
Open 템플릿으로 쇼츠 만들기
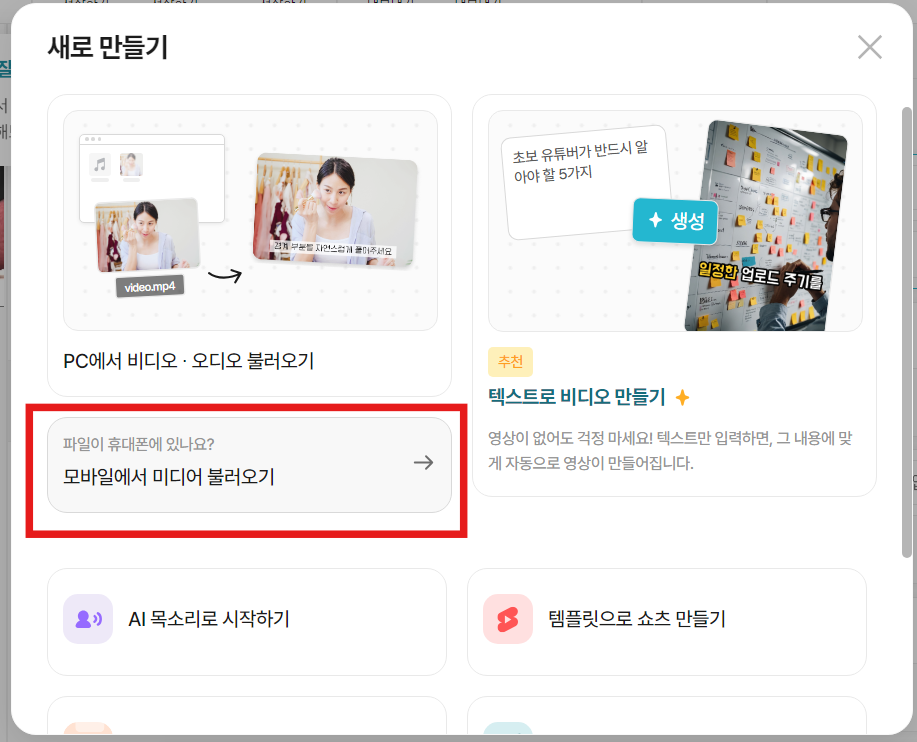(x=667, y=622)
